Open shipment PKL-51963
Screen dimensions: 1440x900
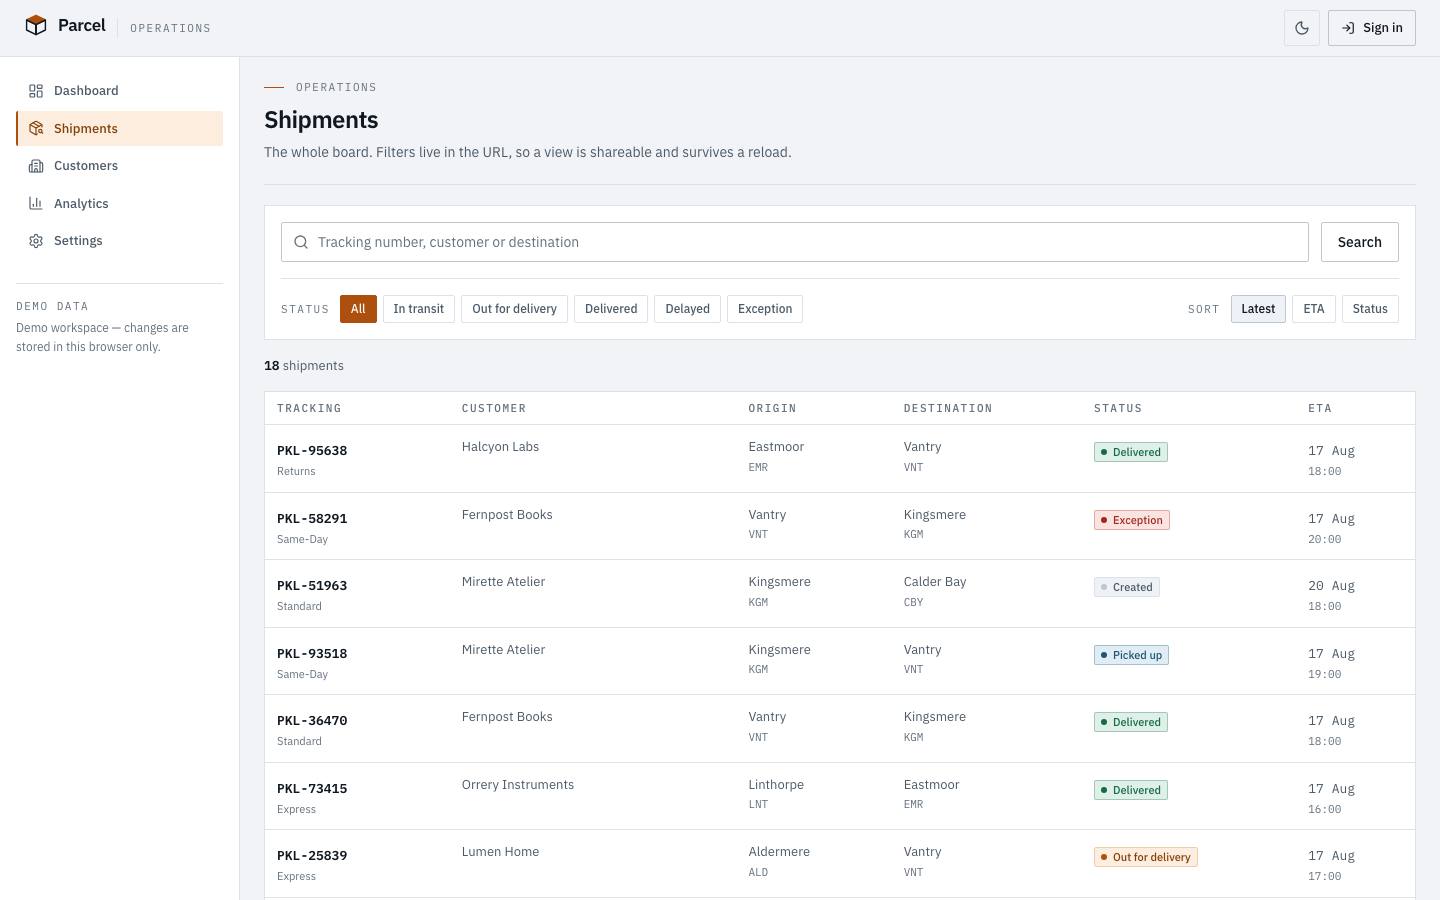tap(312, 586)
